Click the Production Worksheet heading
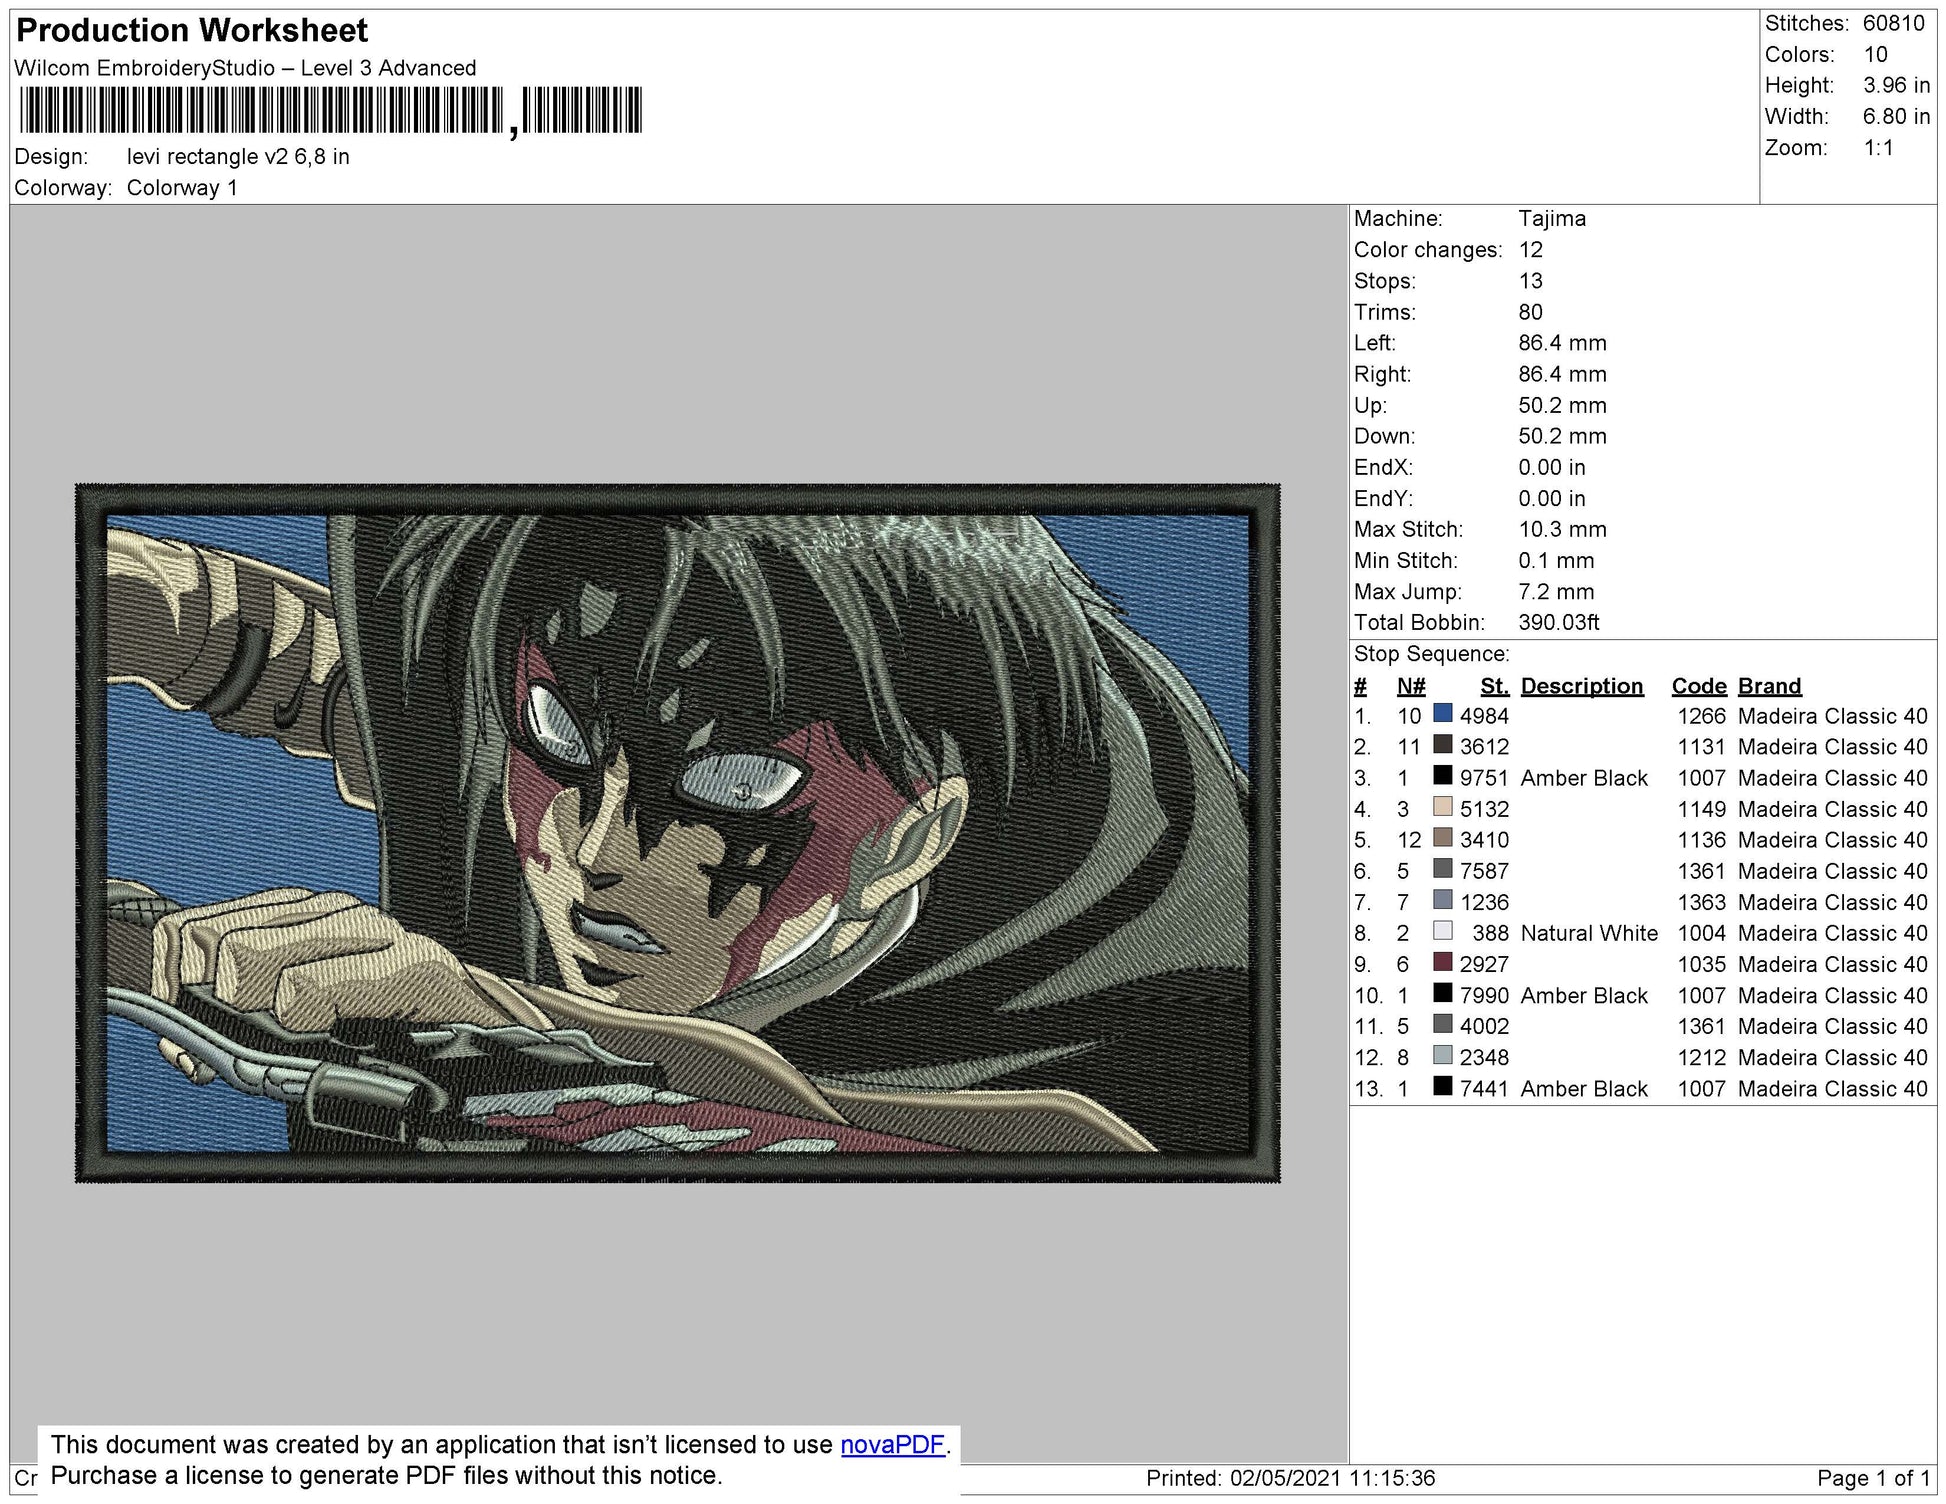Screen dimensions: 1946x1504 tap(192, 30)
